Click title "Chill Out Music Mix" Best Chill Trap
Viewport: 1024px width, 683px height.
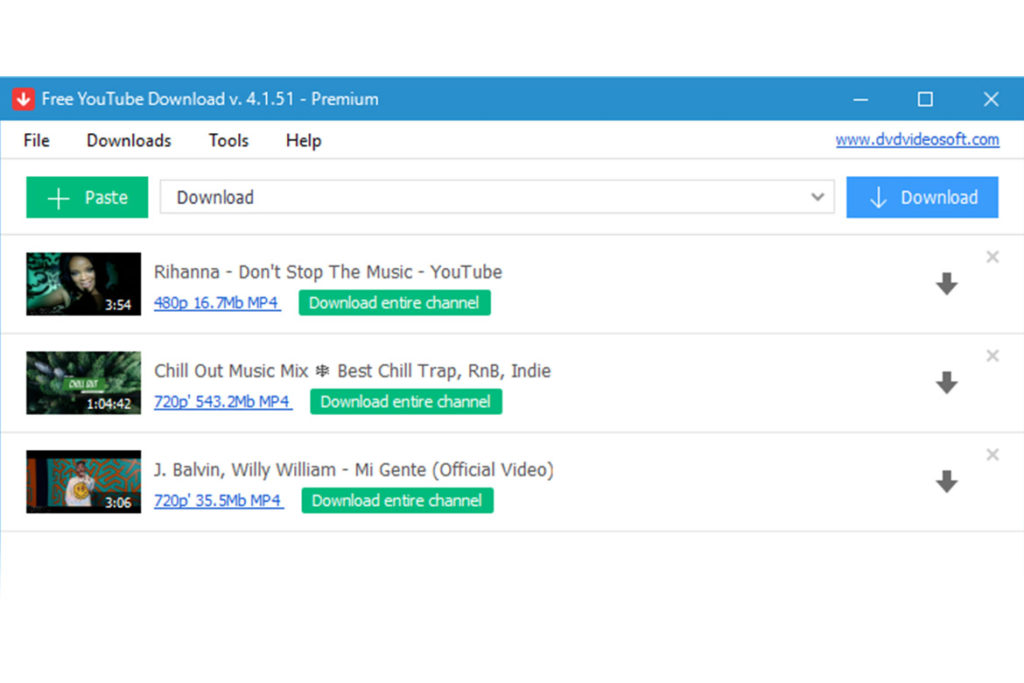pos(353,371)
